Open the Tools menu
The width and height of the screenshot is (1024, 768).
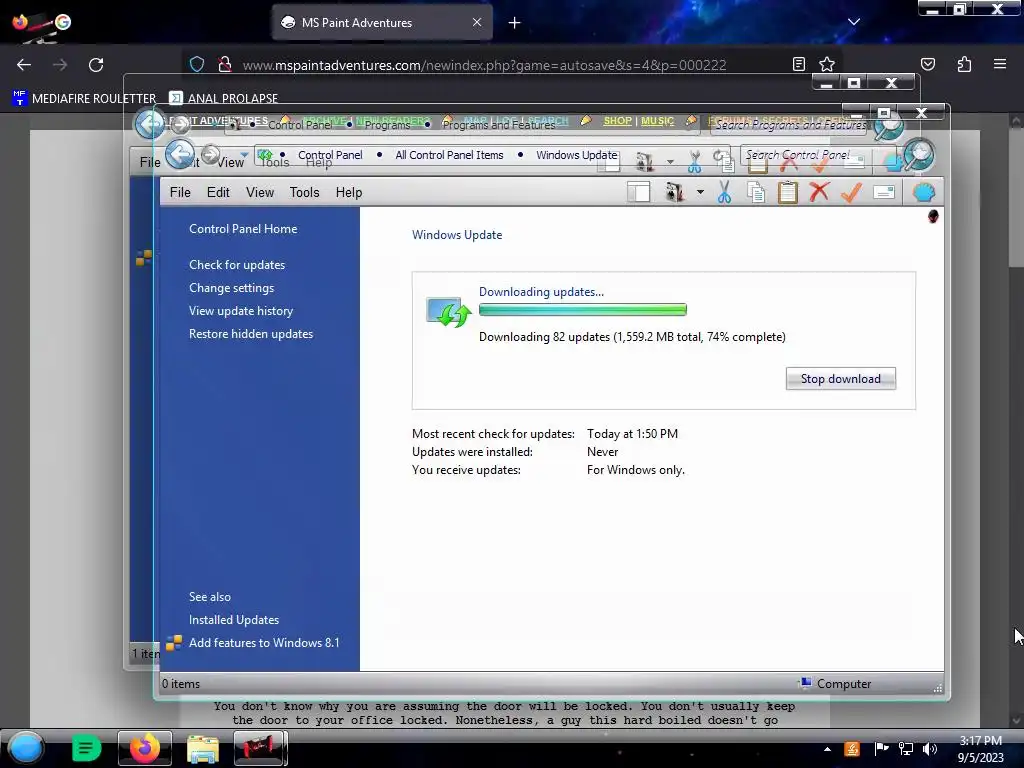tap(304, 193)
